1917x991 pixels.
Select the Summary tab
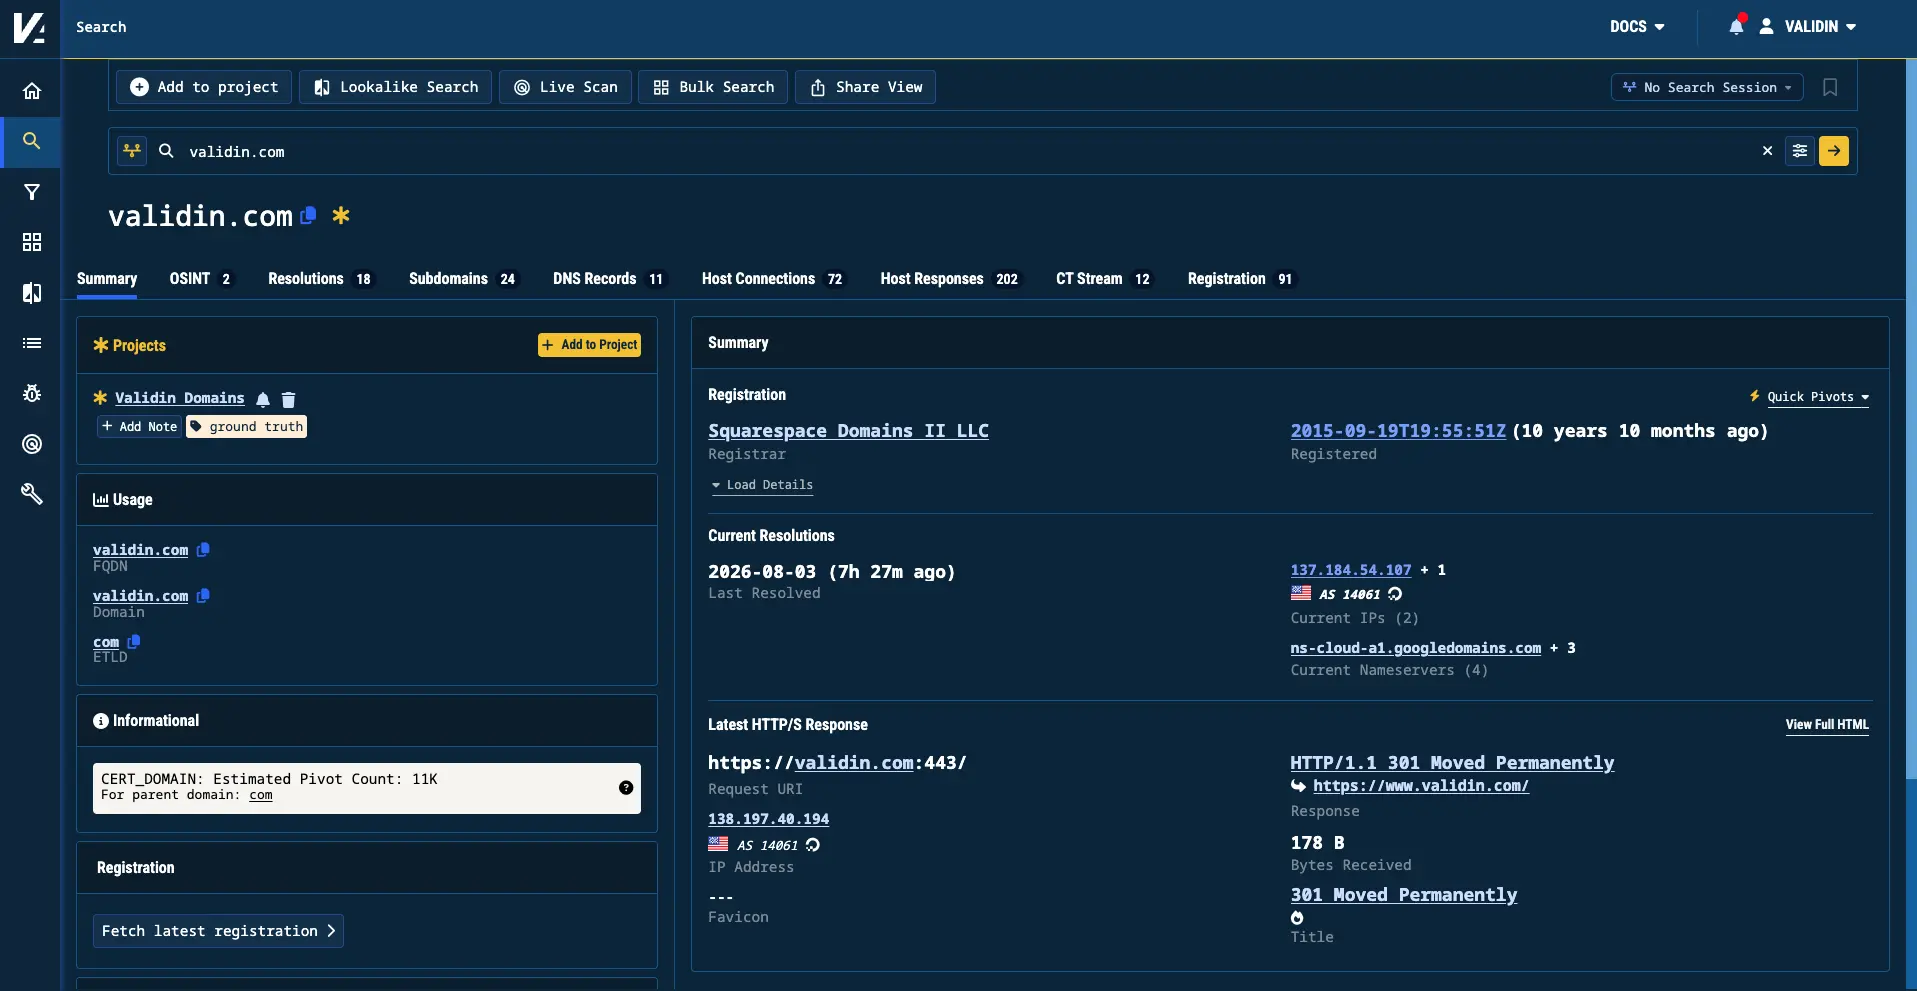[107, 279]
